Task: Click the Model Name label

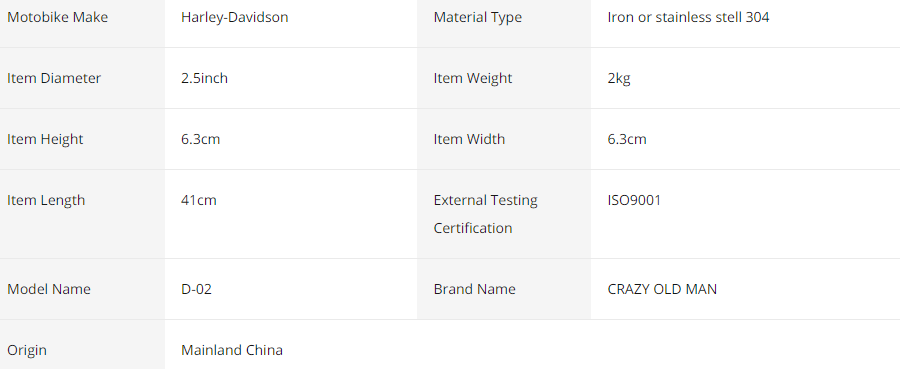Action: pos(49,289)
